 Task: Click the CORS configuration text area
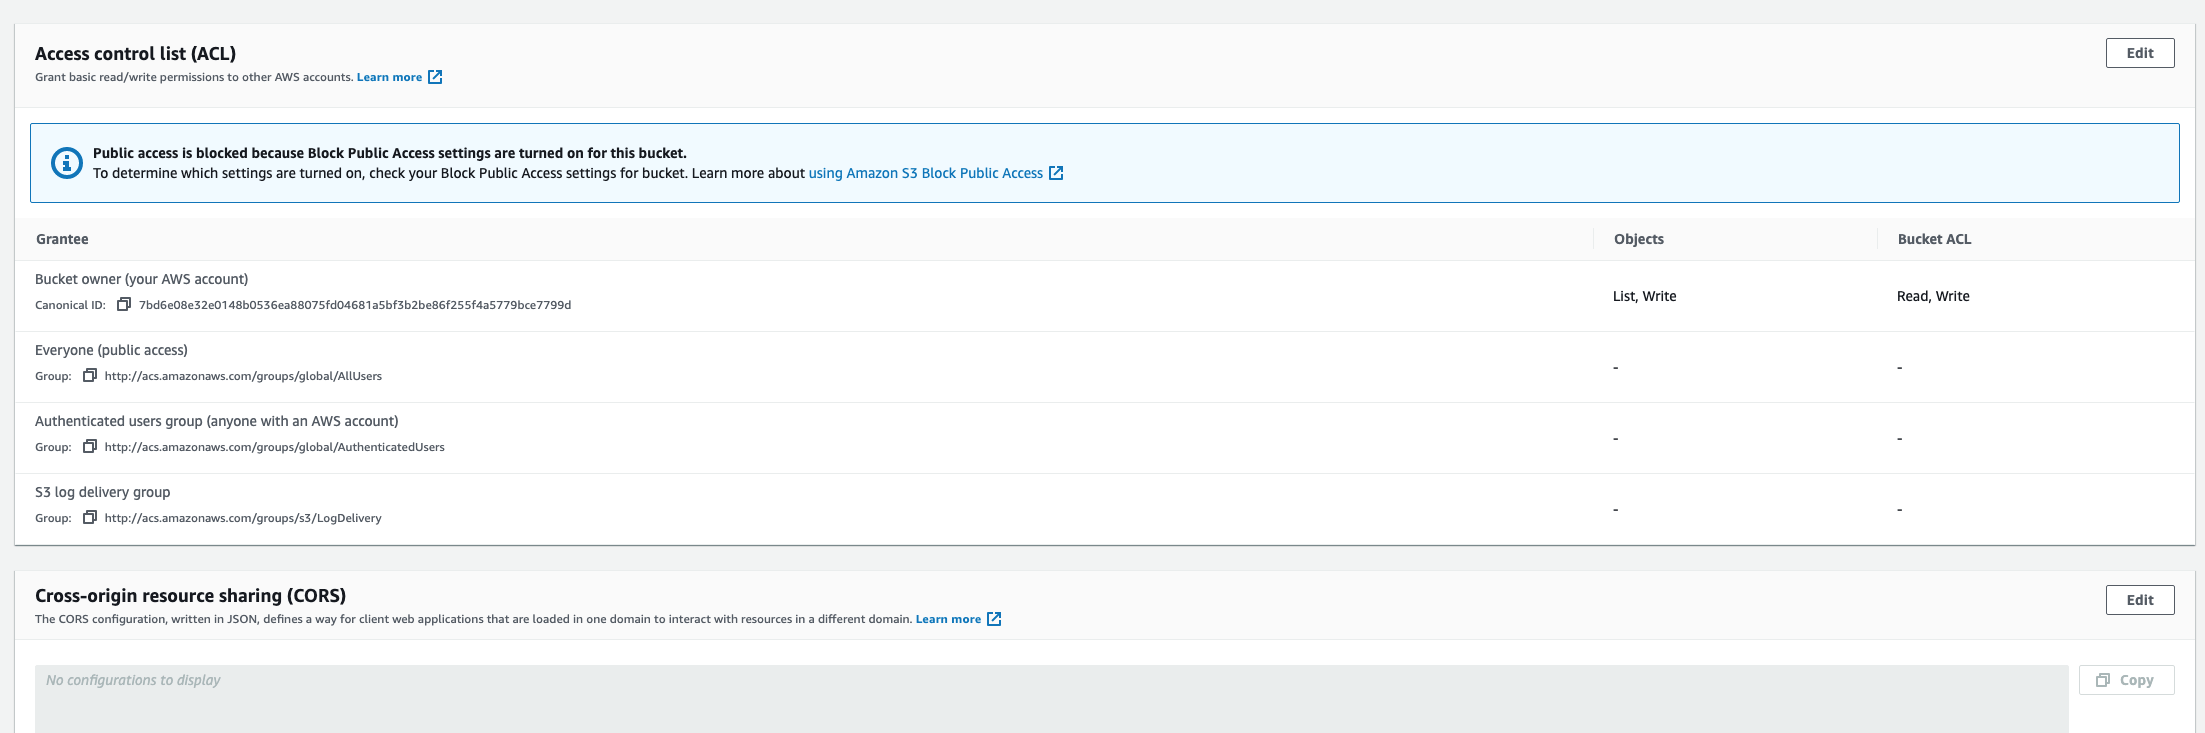pyautogui.click(x=1051, y=699)
